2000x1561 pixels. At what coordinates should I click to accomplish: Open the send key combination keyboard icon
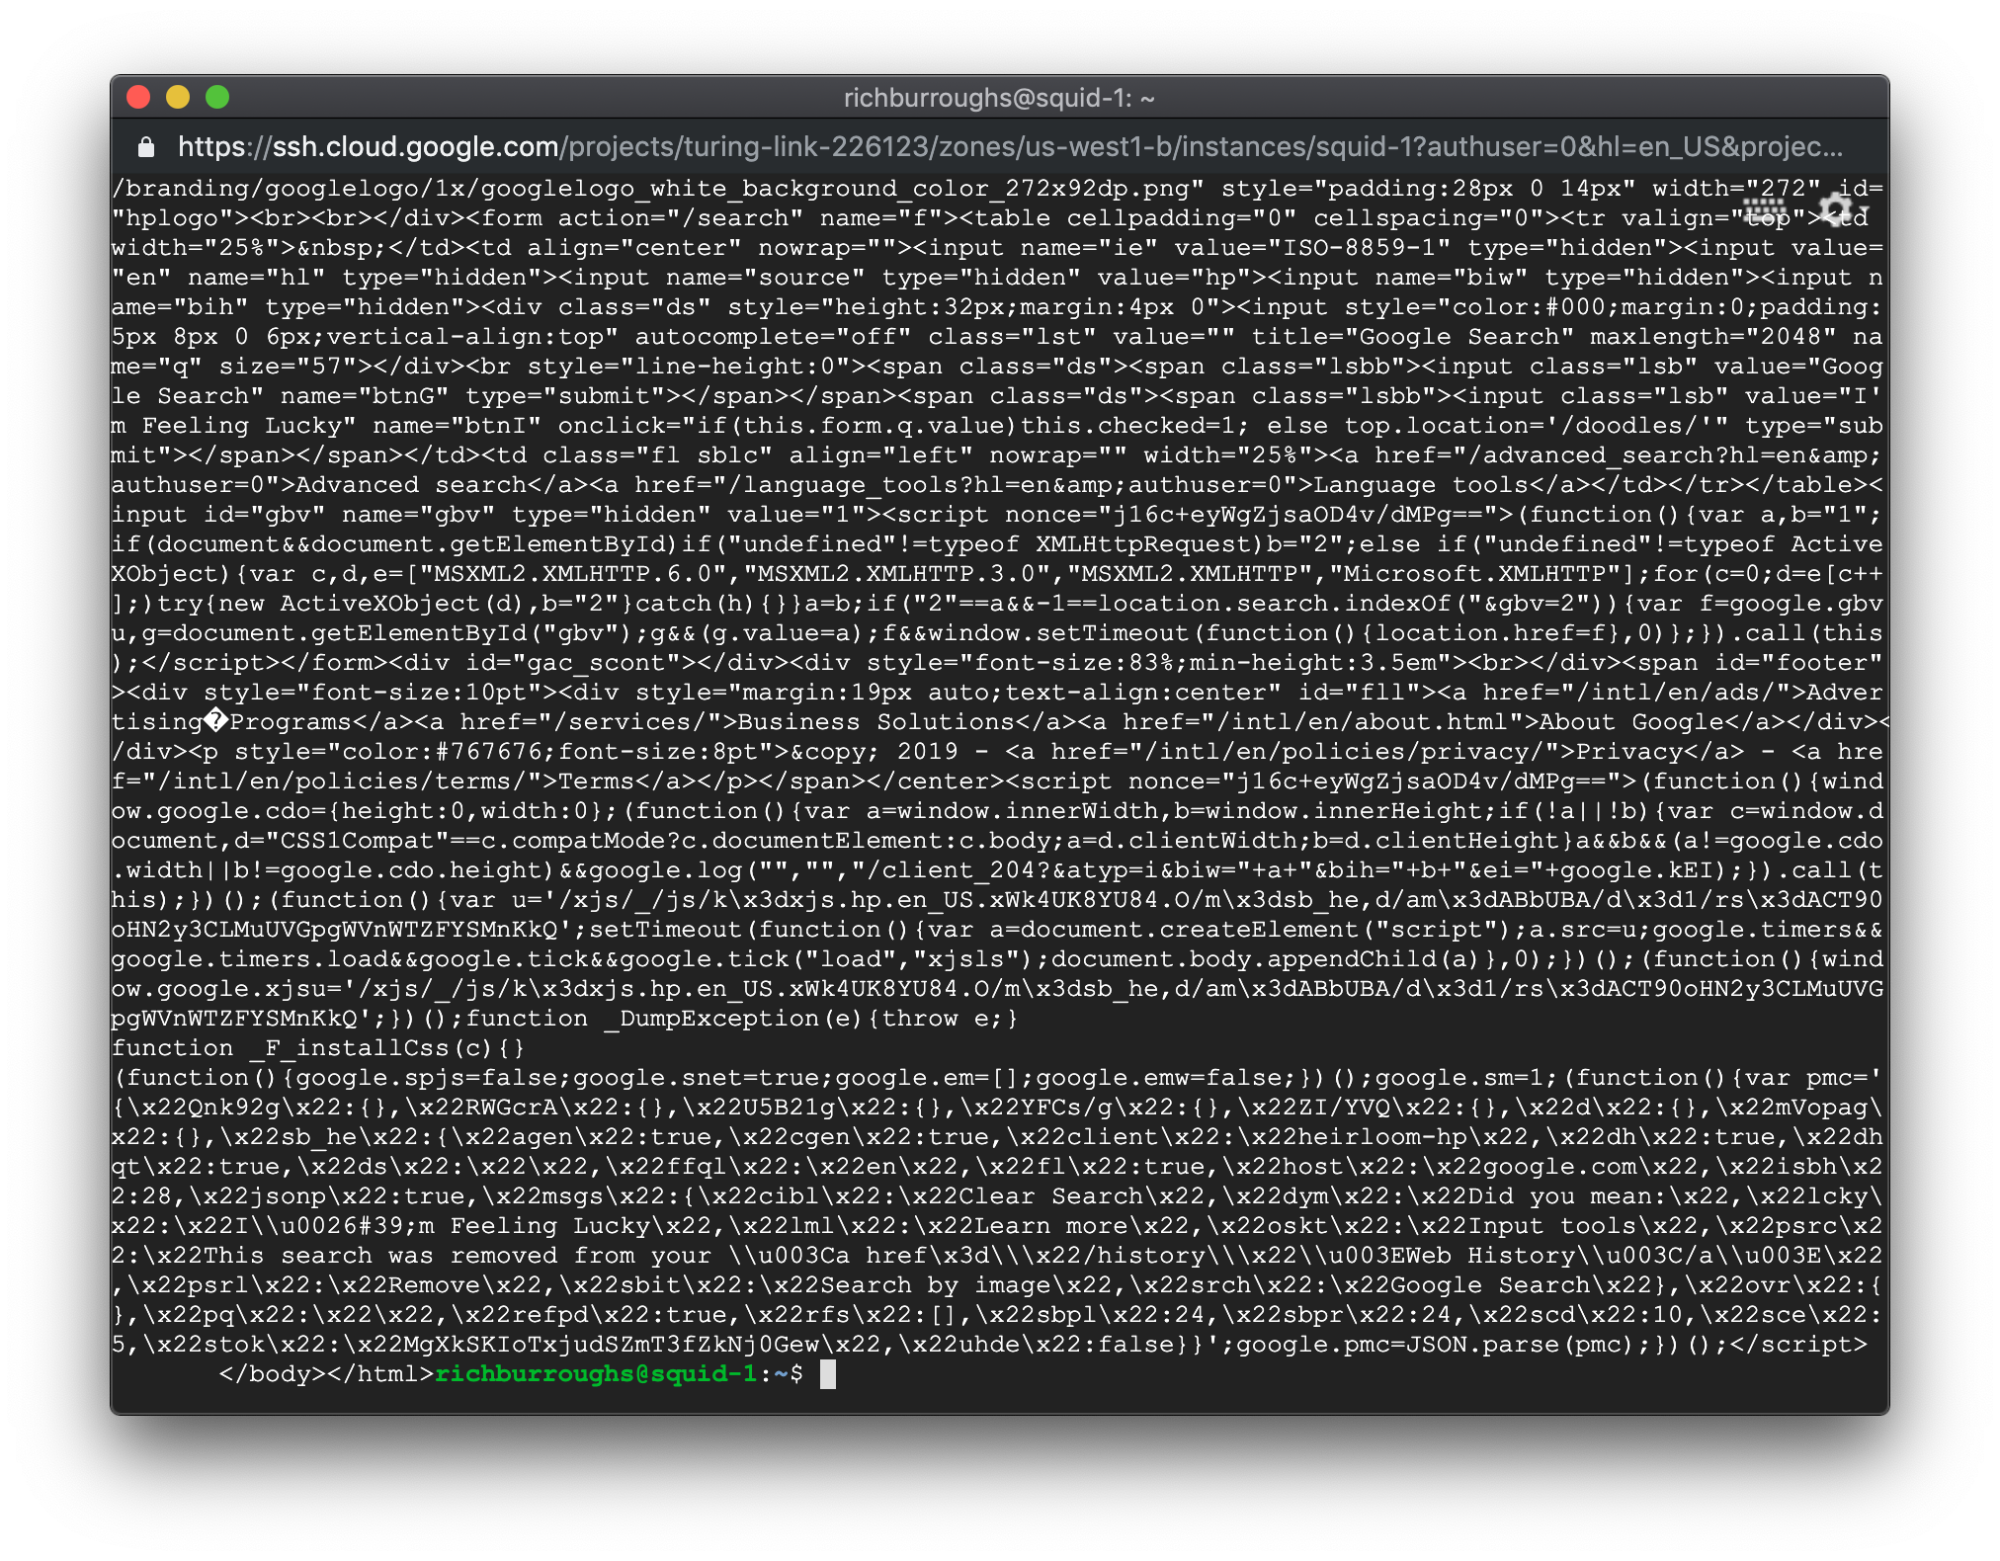pos(1764,212)
